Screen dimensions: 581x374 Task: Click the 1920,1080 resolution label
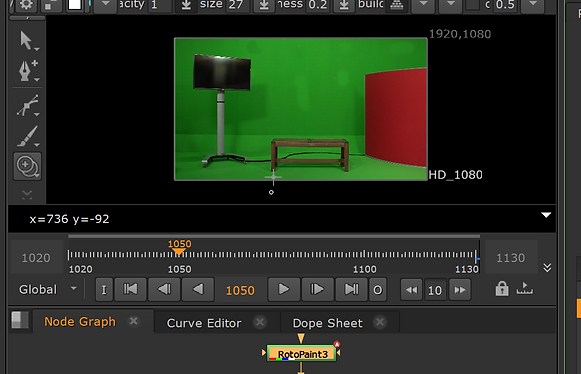click(460, 34)
